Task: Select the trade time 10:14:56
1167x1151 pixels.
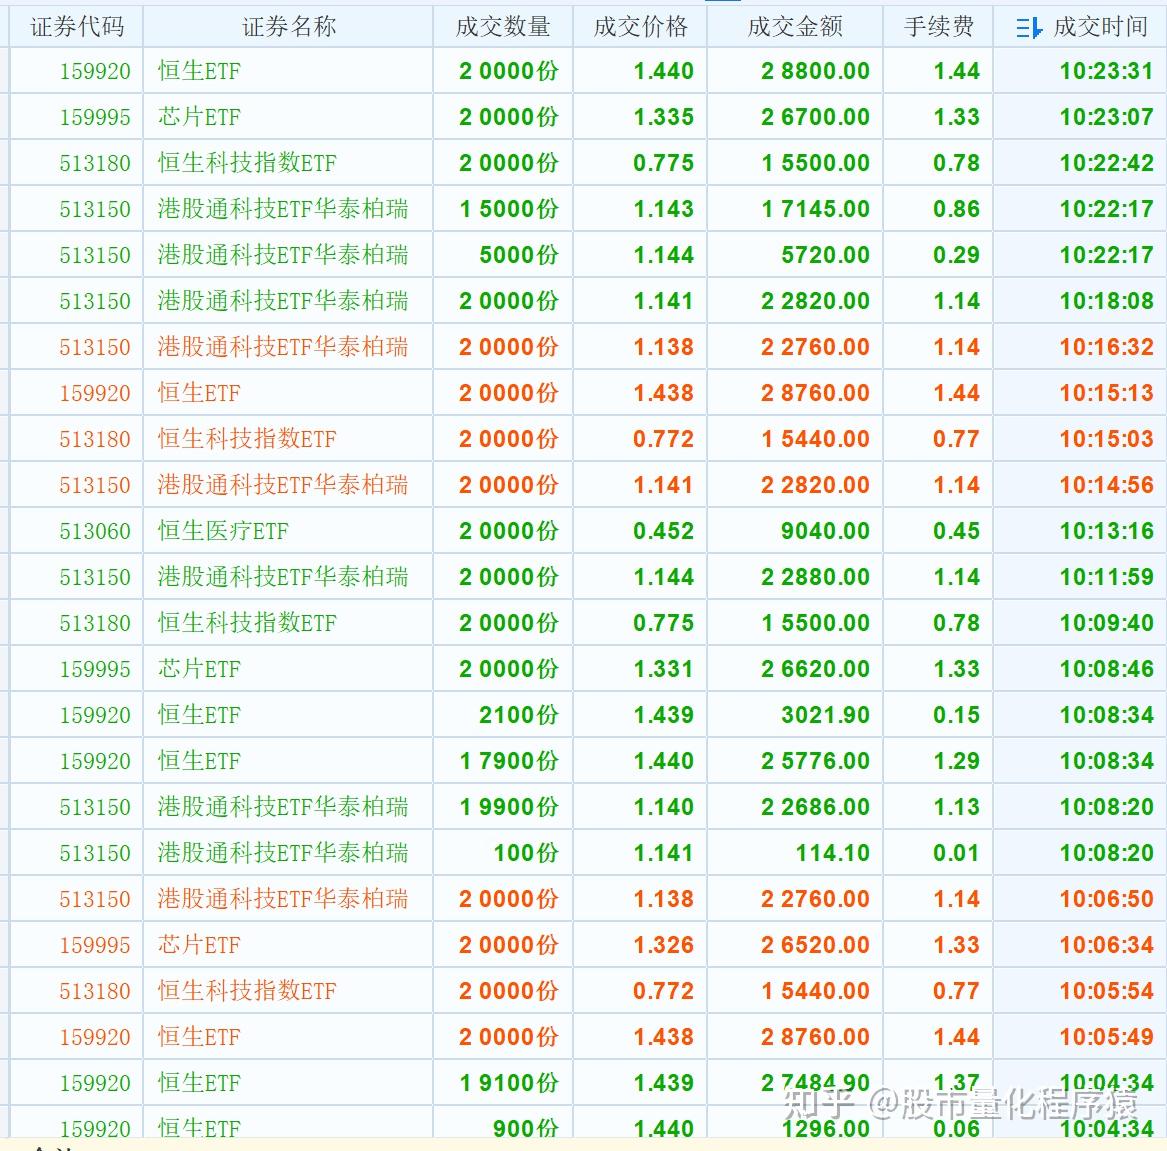Action: 1106,485
